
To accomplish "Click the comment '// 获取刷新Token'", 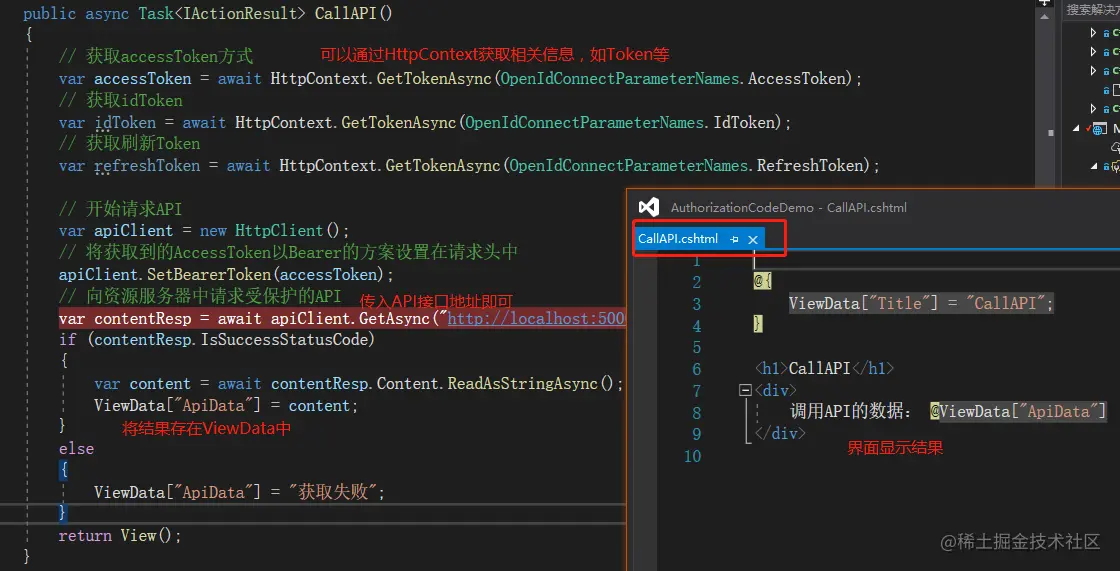I will click(x=129, y=144).
